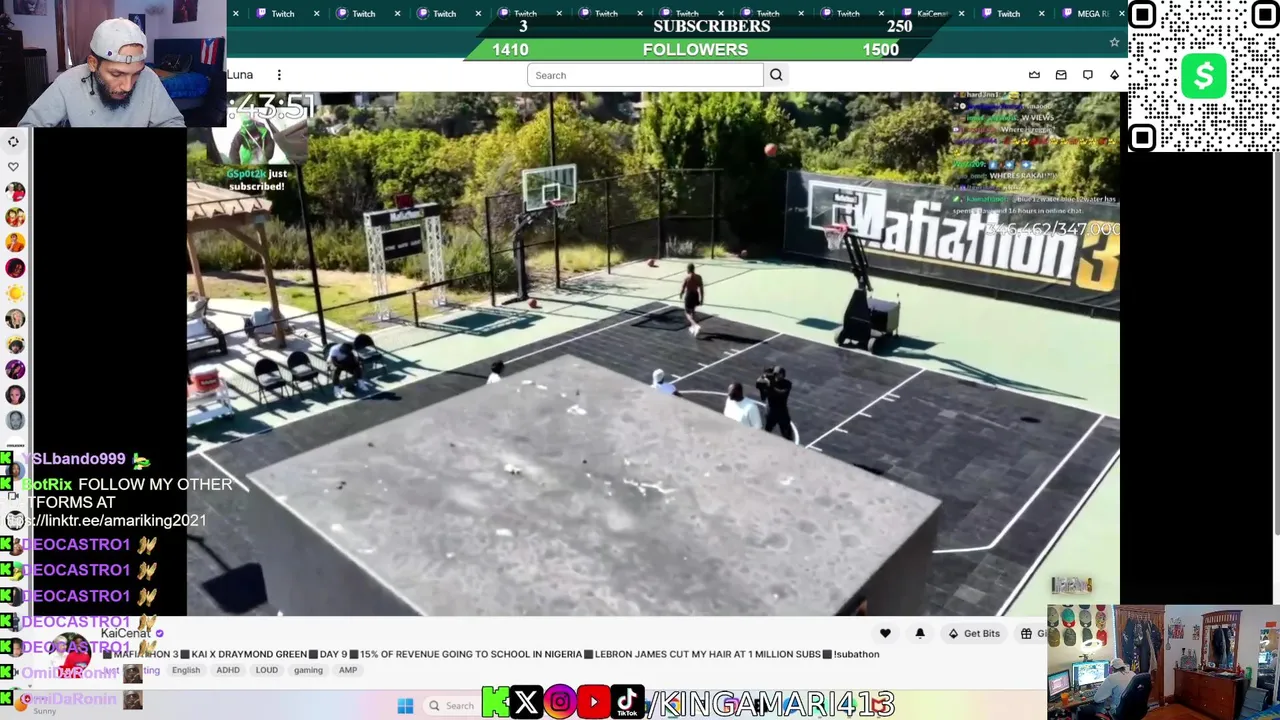
Task: Bookmark page with the star icon
Action: (x=1114, y=42)
